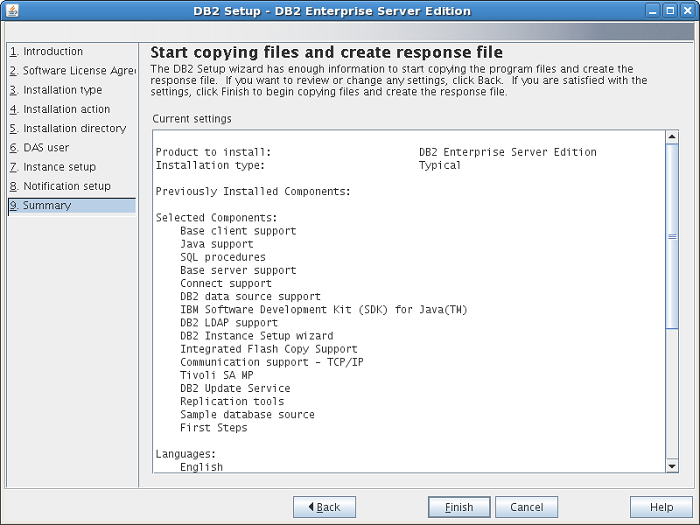Click the scrollbar thumb in Current settings

click(x=672, y=237)
